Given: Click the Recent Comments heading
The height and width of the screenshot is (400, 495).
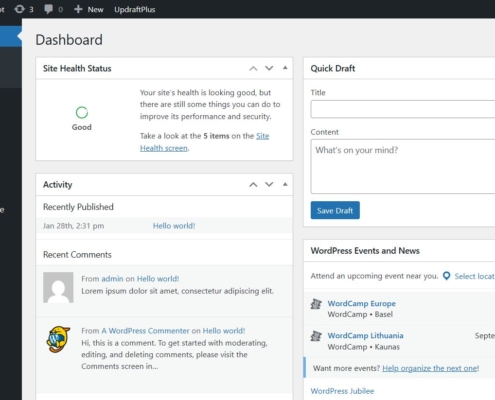Looking at the screenshot, I should click(77, 255).
